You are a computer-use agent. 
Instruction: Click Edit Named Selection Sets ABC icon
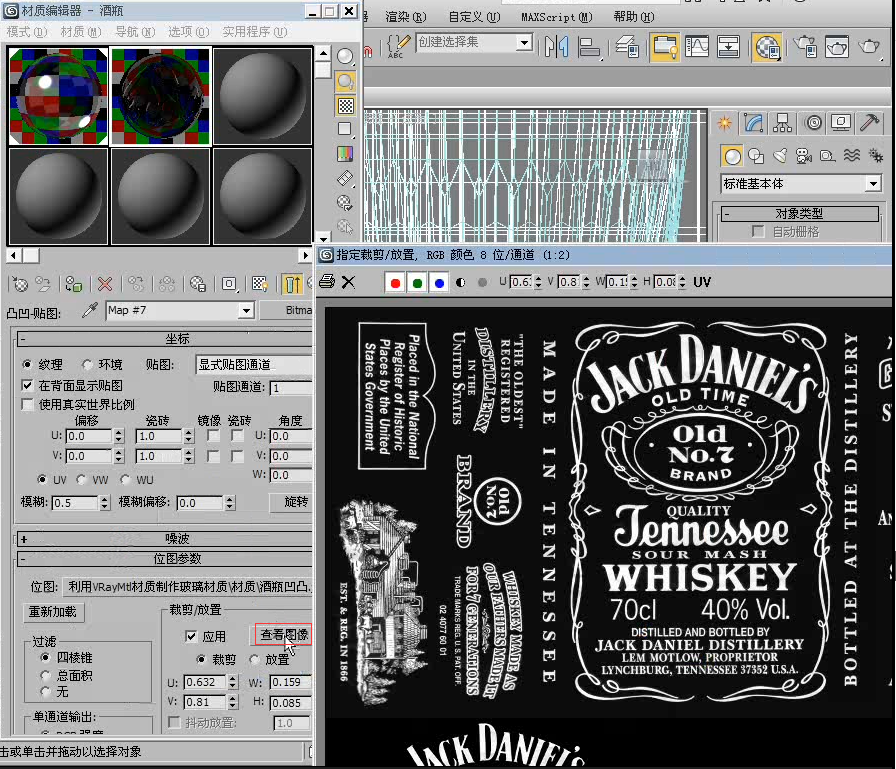(x=398, y=46)
